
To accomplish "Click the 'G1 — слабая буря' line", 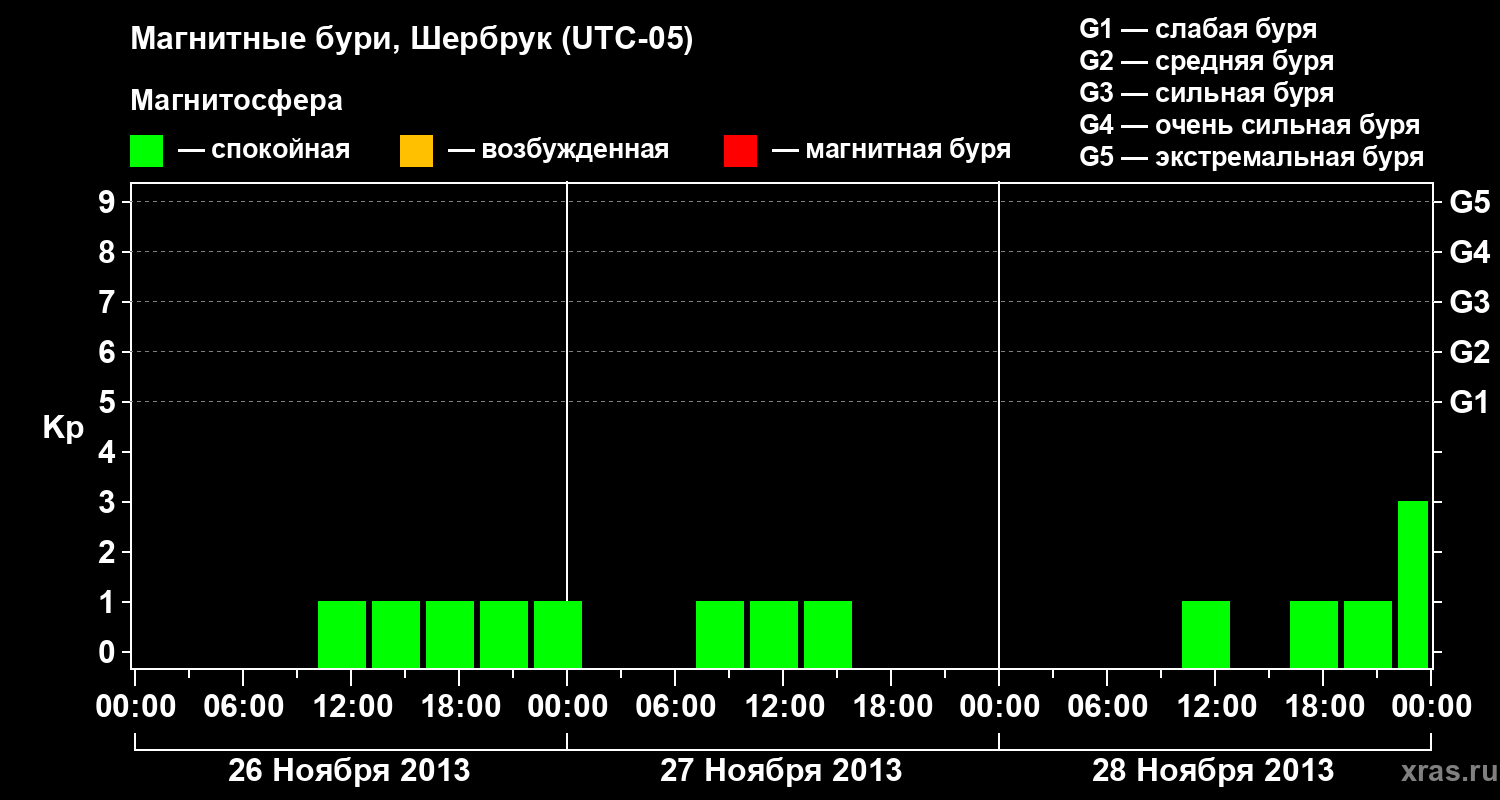I will [x=1198, y=29].
